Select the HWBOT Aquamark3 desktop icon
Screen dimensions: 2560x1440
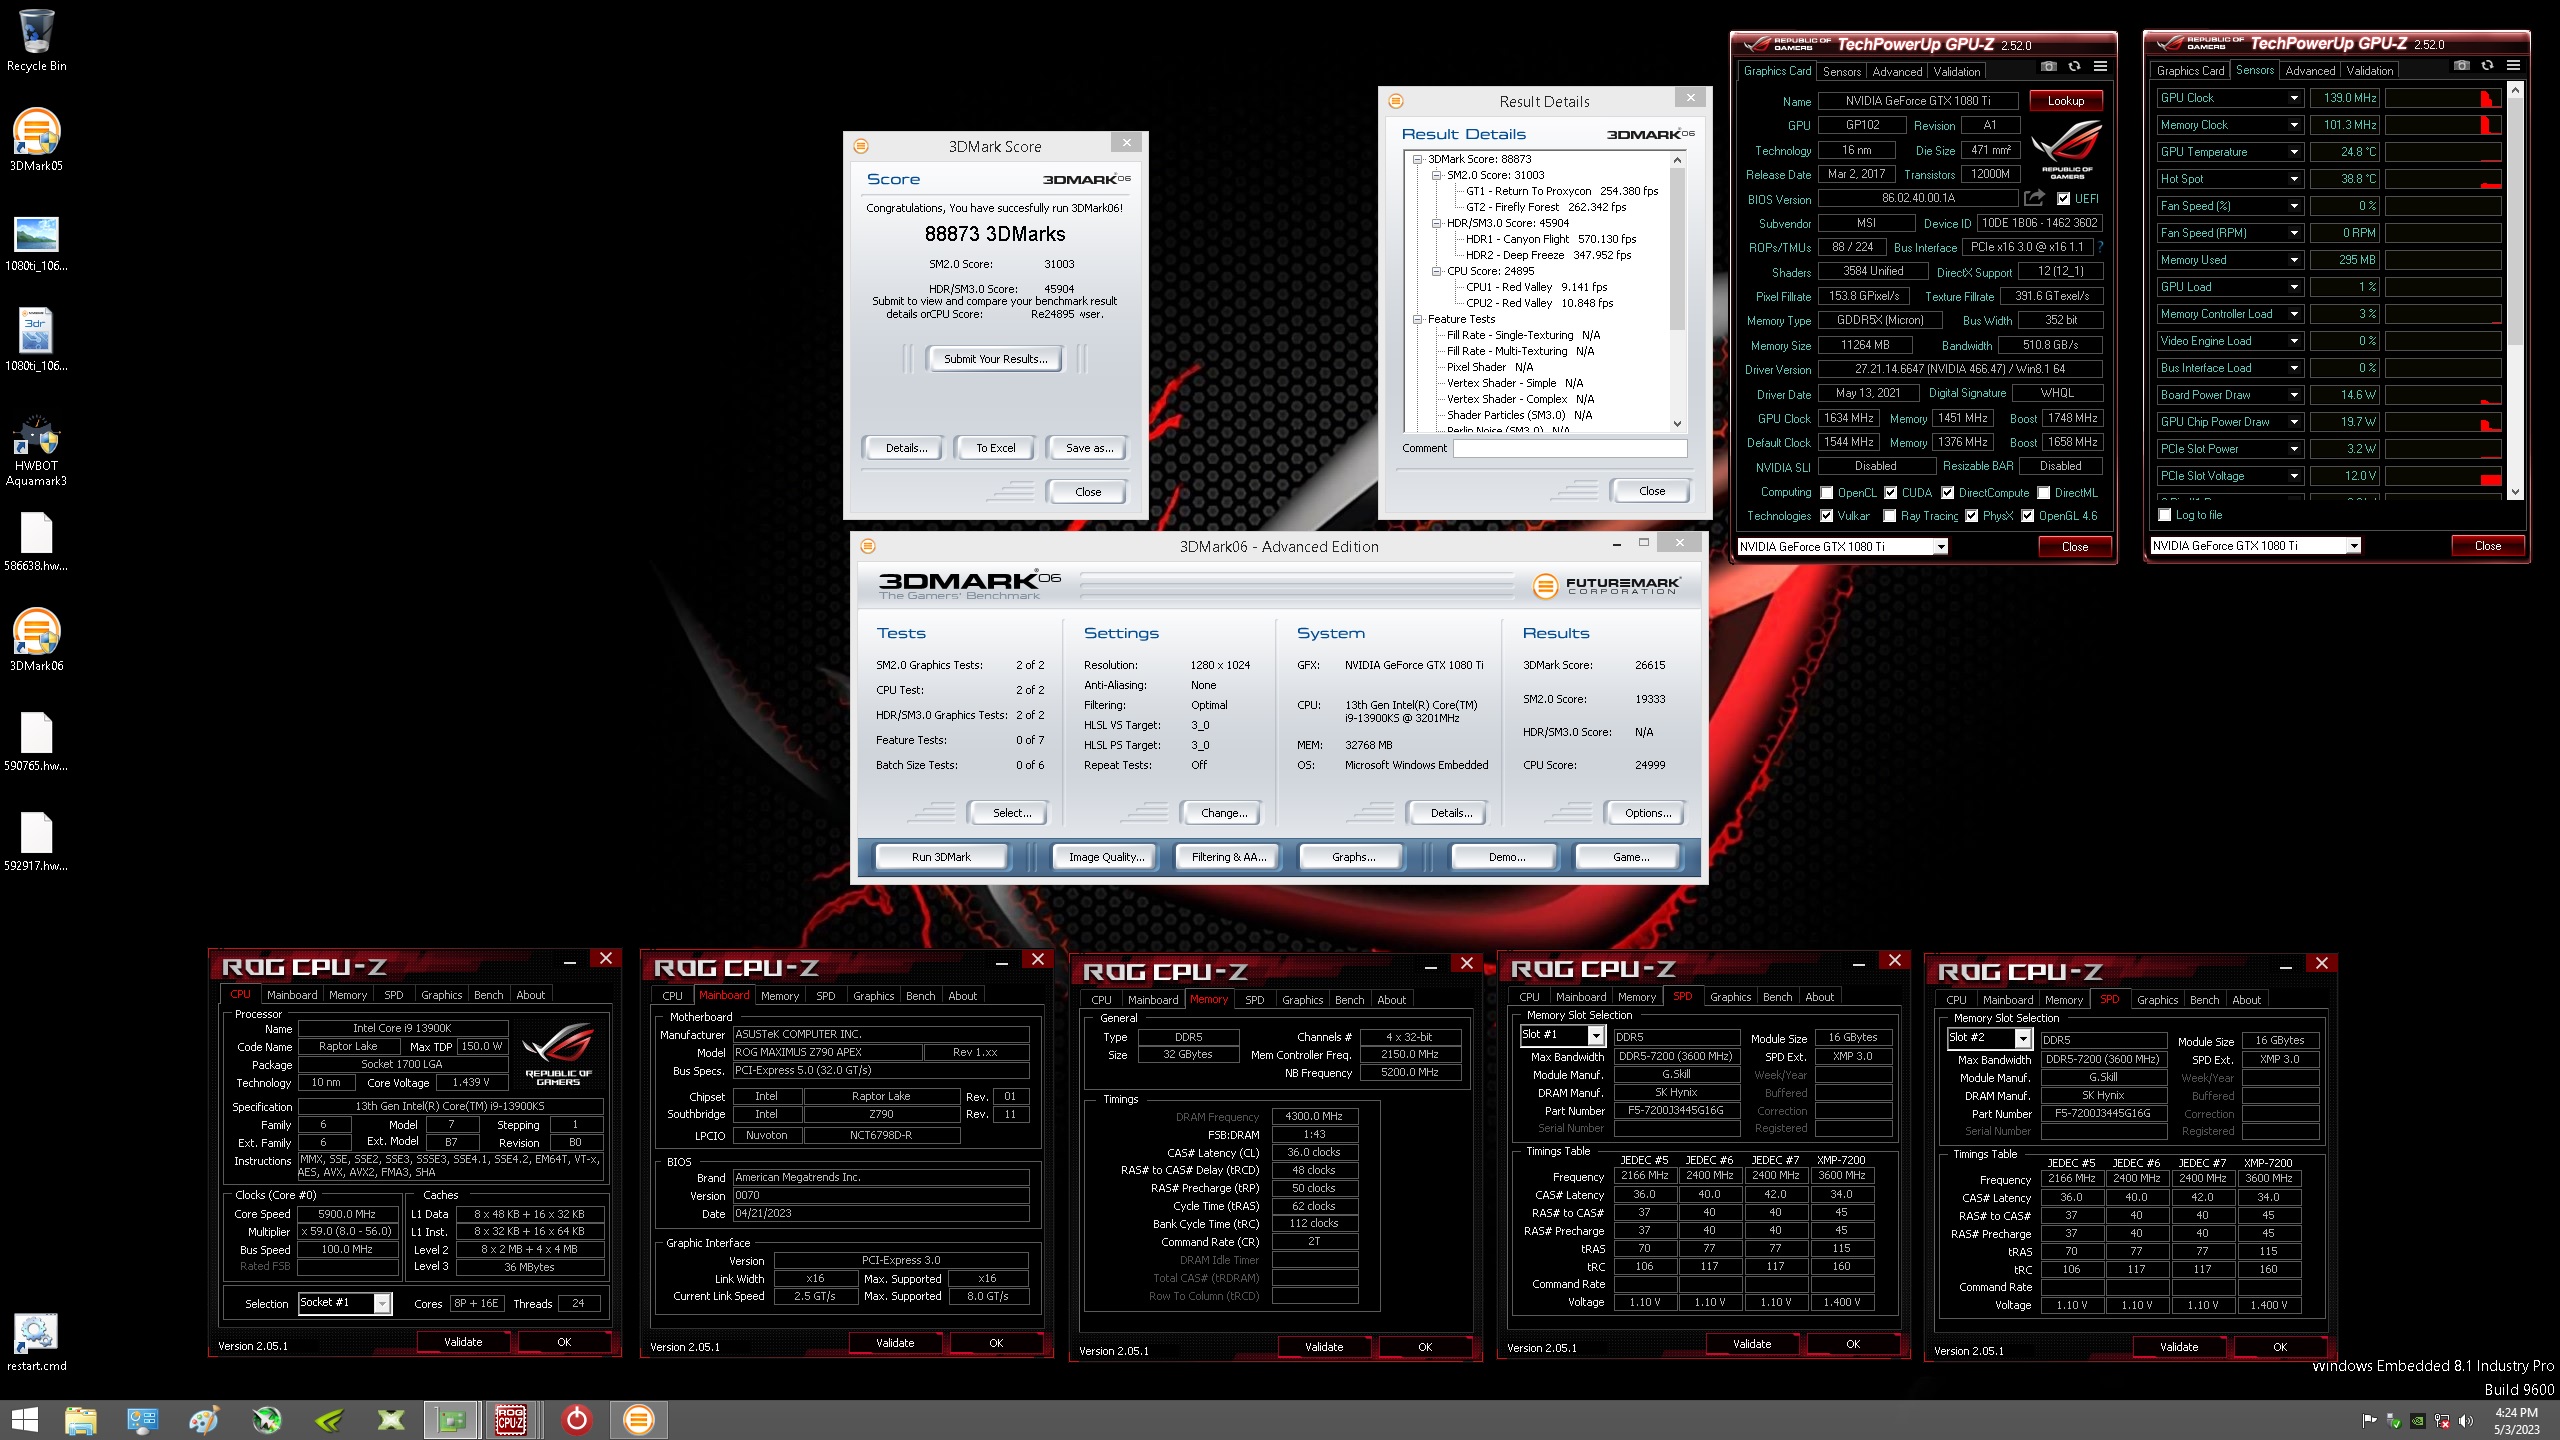36,450
